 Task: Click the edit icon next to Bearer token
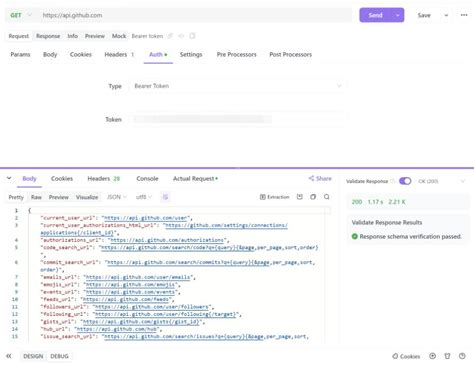[170, 36]
